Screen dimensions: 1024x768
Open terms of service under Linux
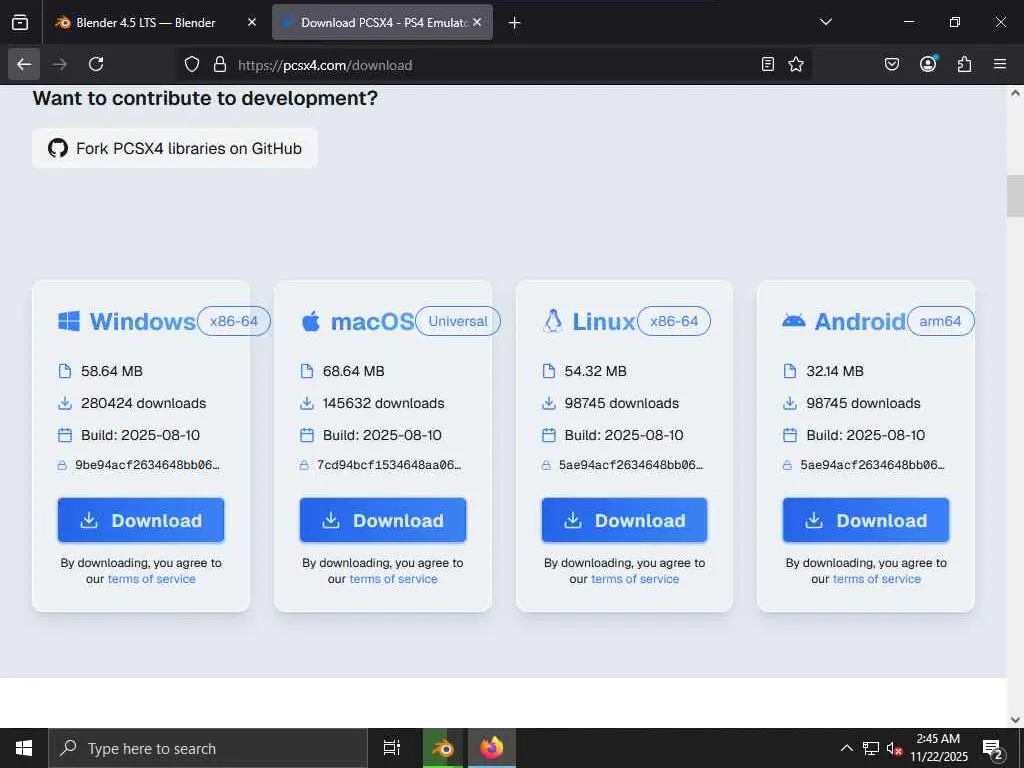(635, 579)
